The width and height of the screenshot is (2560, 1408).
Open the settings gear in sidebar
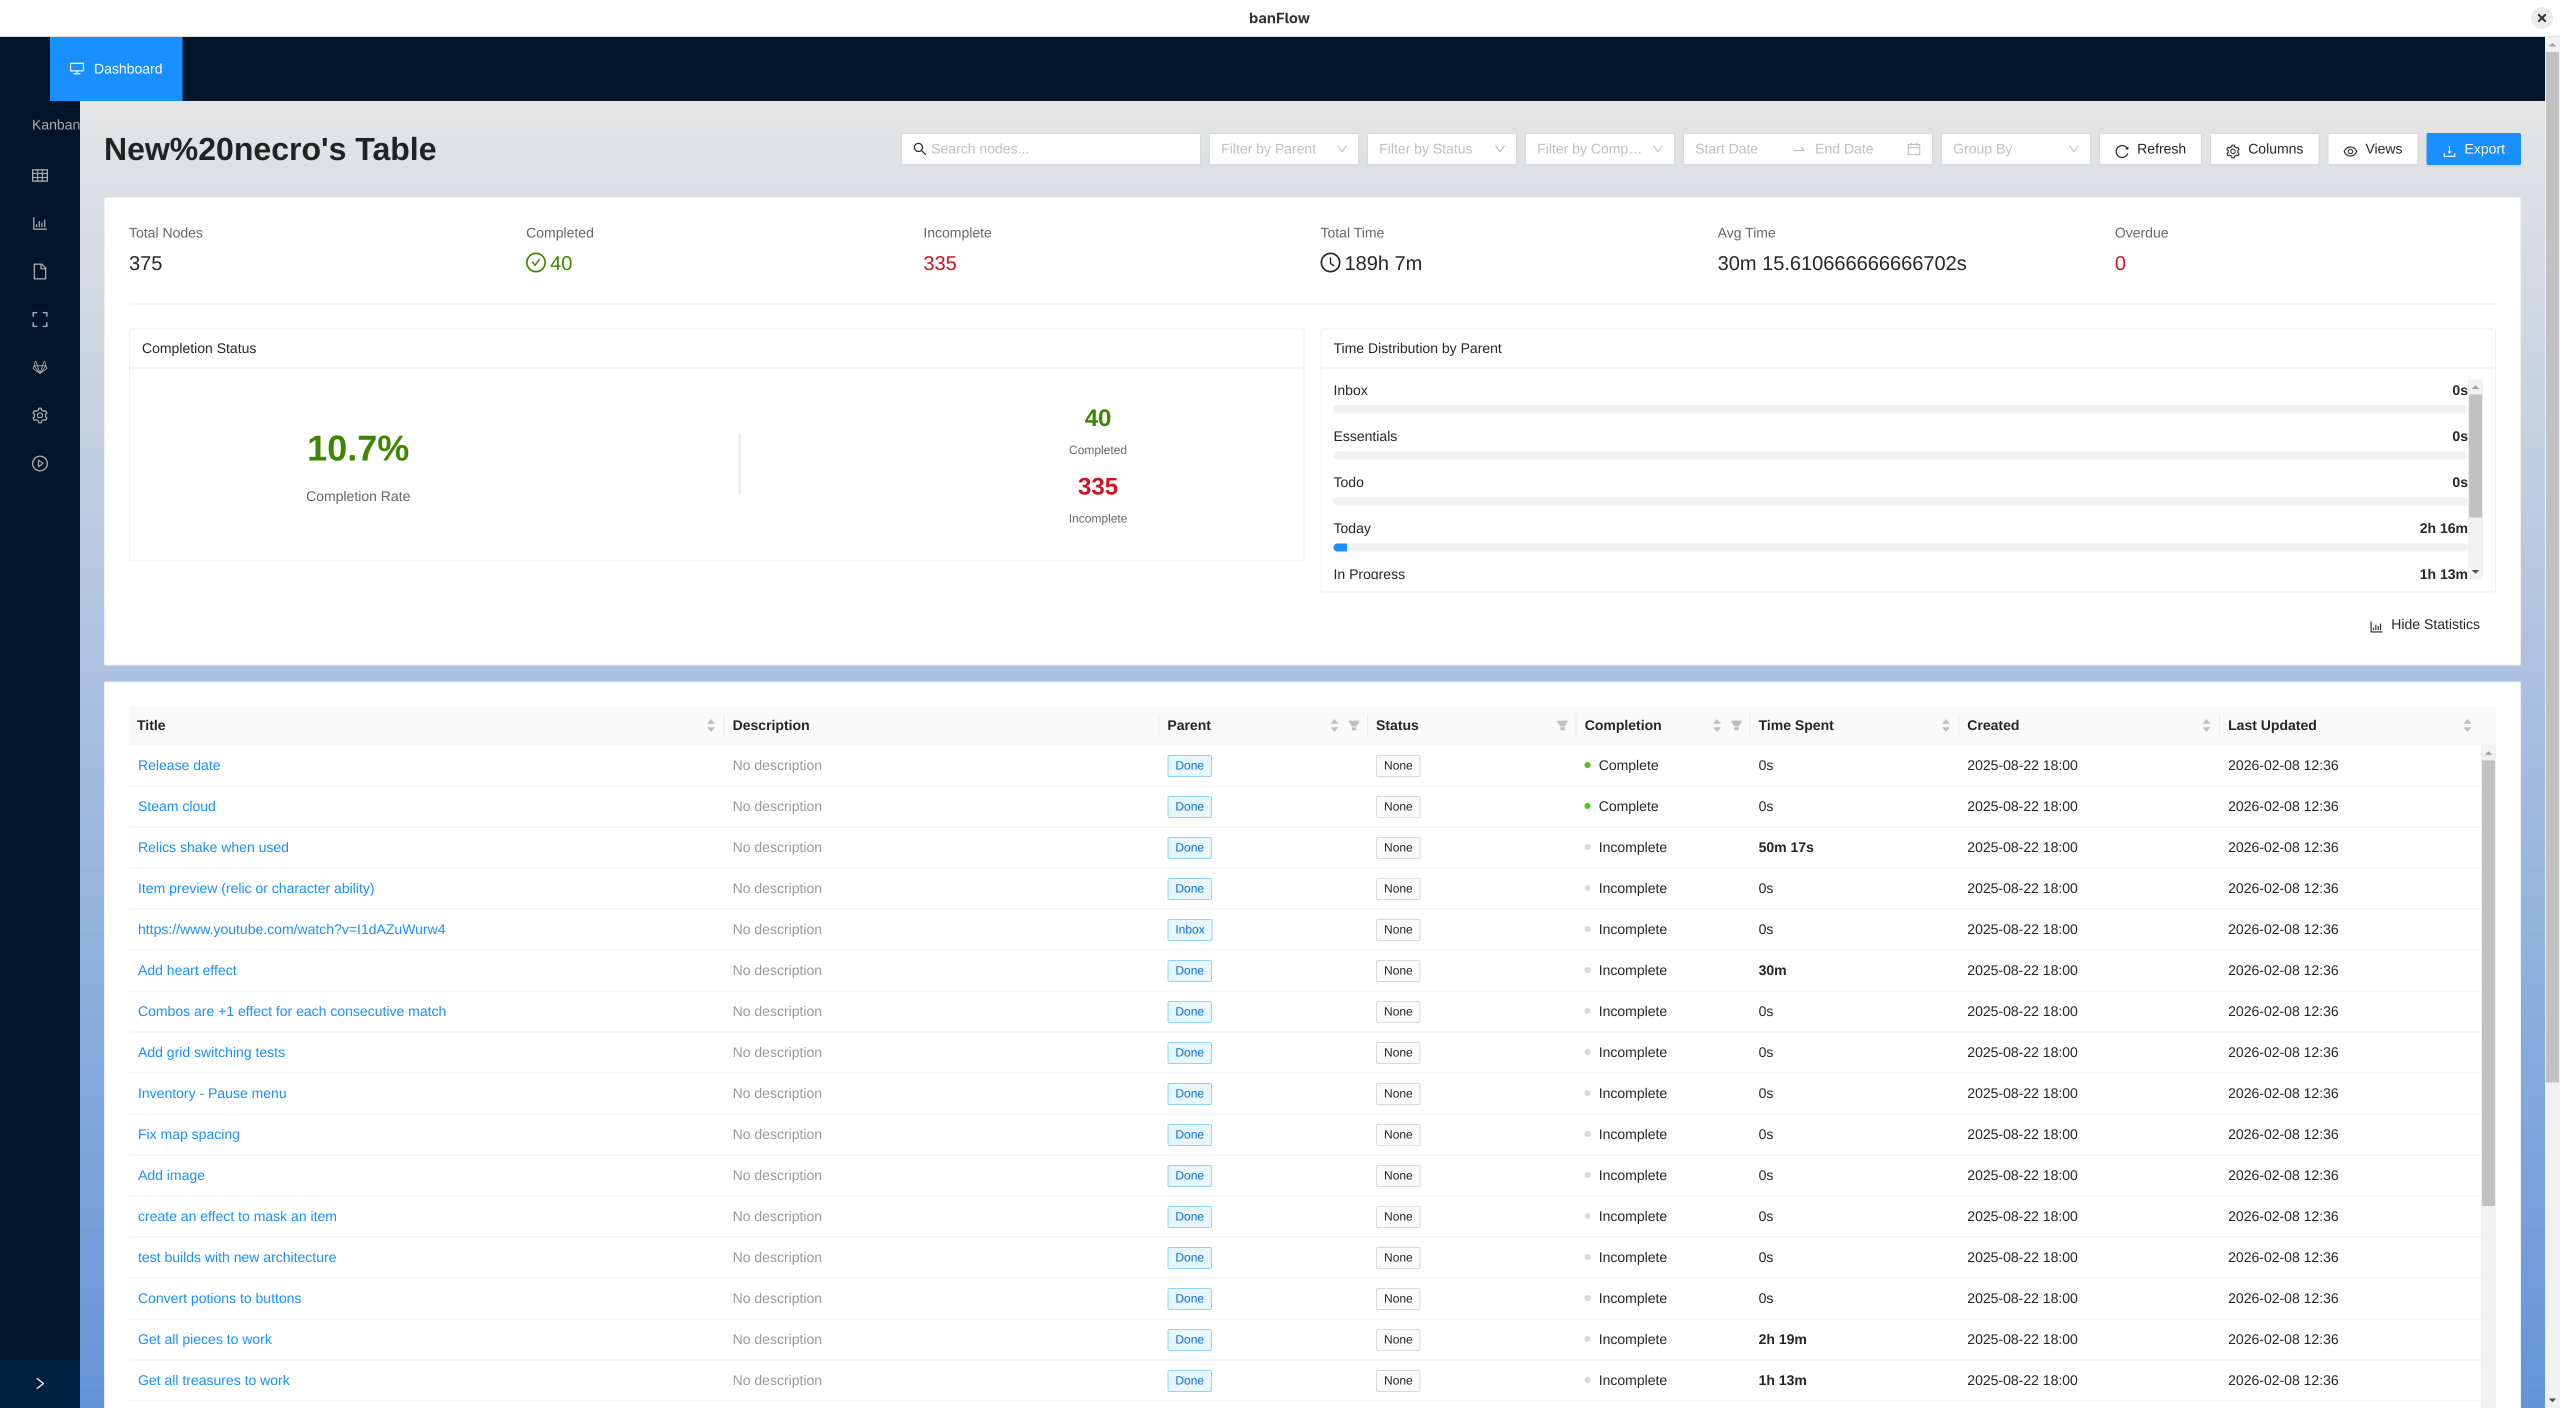[40, 416]
